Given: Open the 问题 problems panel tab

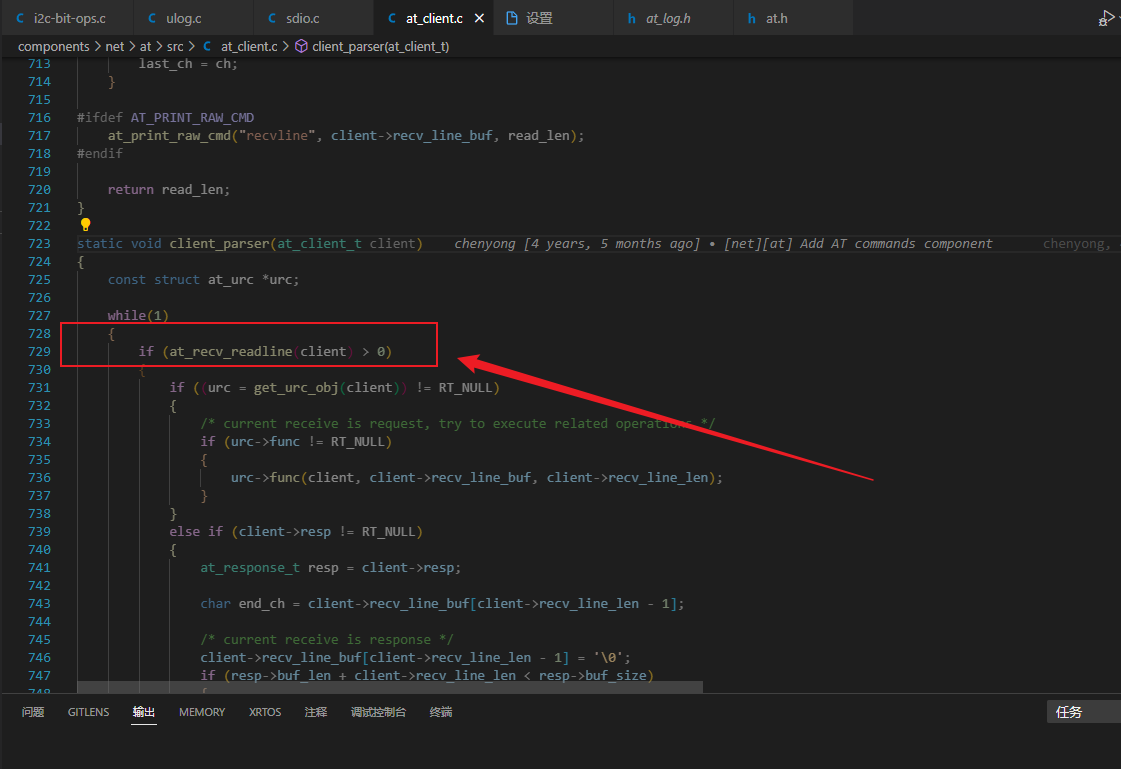Looking at the screenshot, I should click(33, 712).
